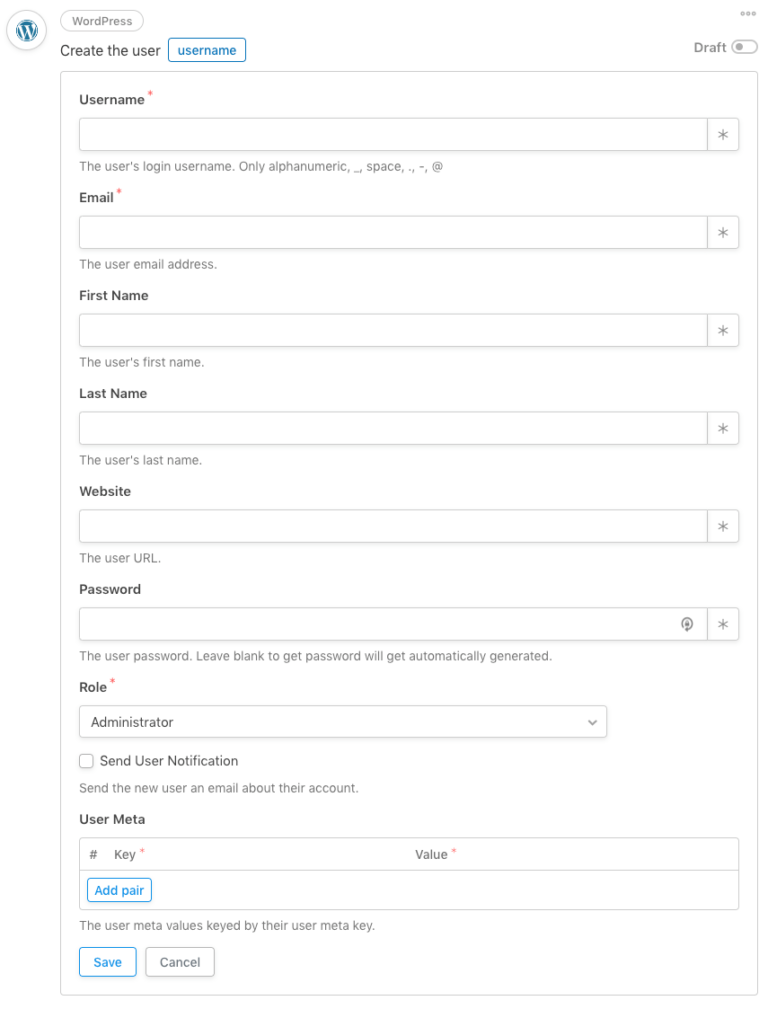
Task: Toggle the Draft switch
Action: click(x=744, y=47)
